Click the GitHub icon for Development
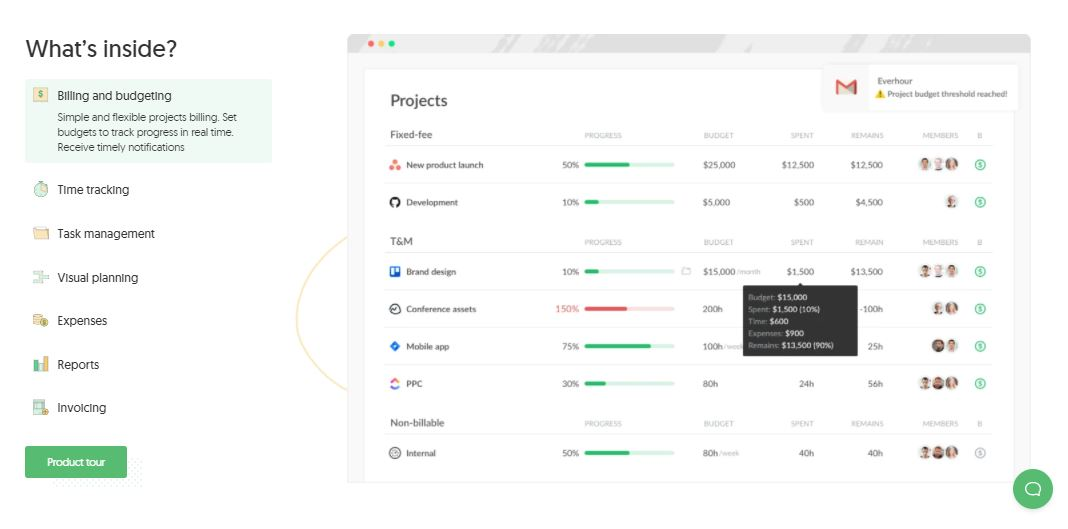Viewport: 1068px width, 529px height. (x=394, y=202)
